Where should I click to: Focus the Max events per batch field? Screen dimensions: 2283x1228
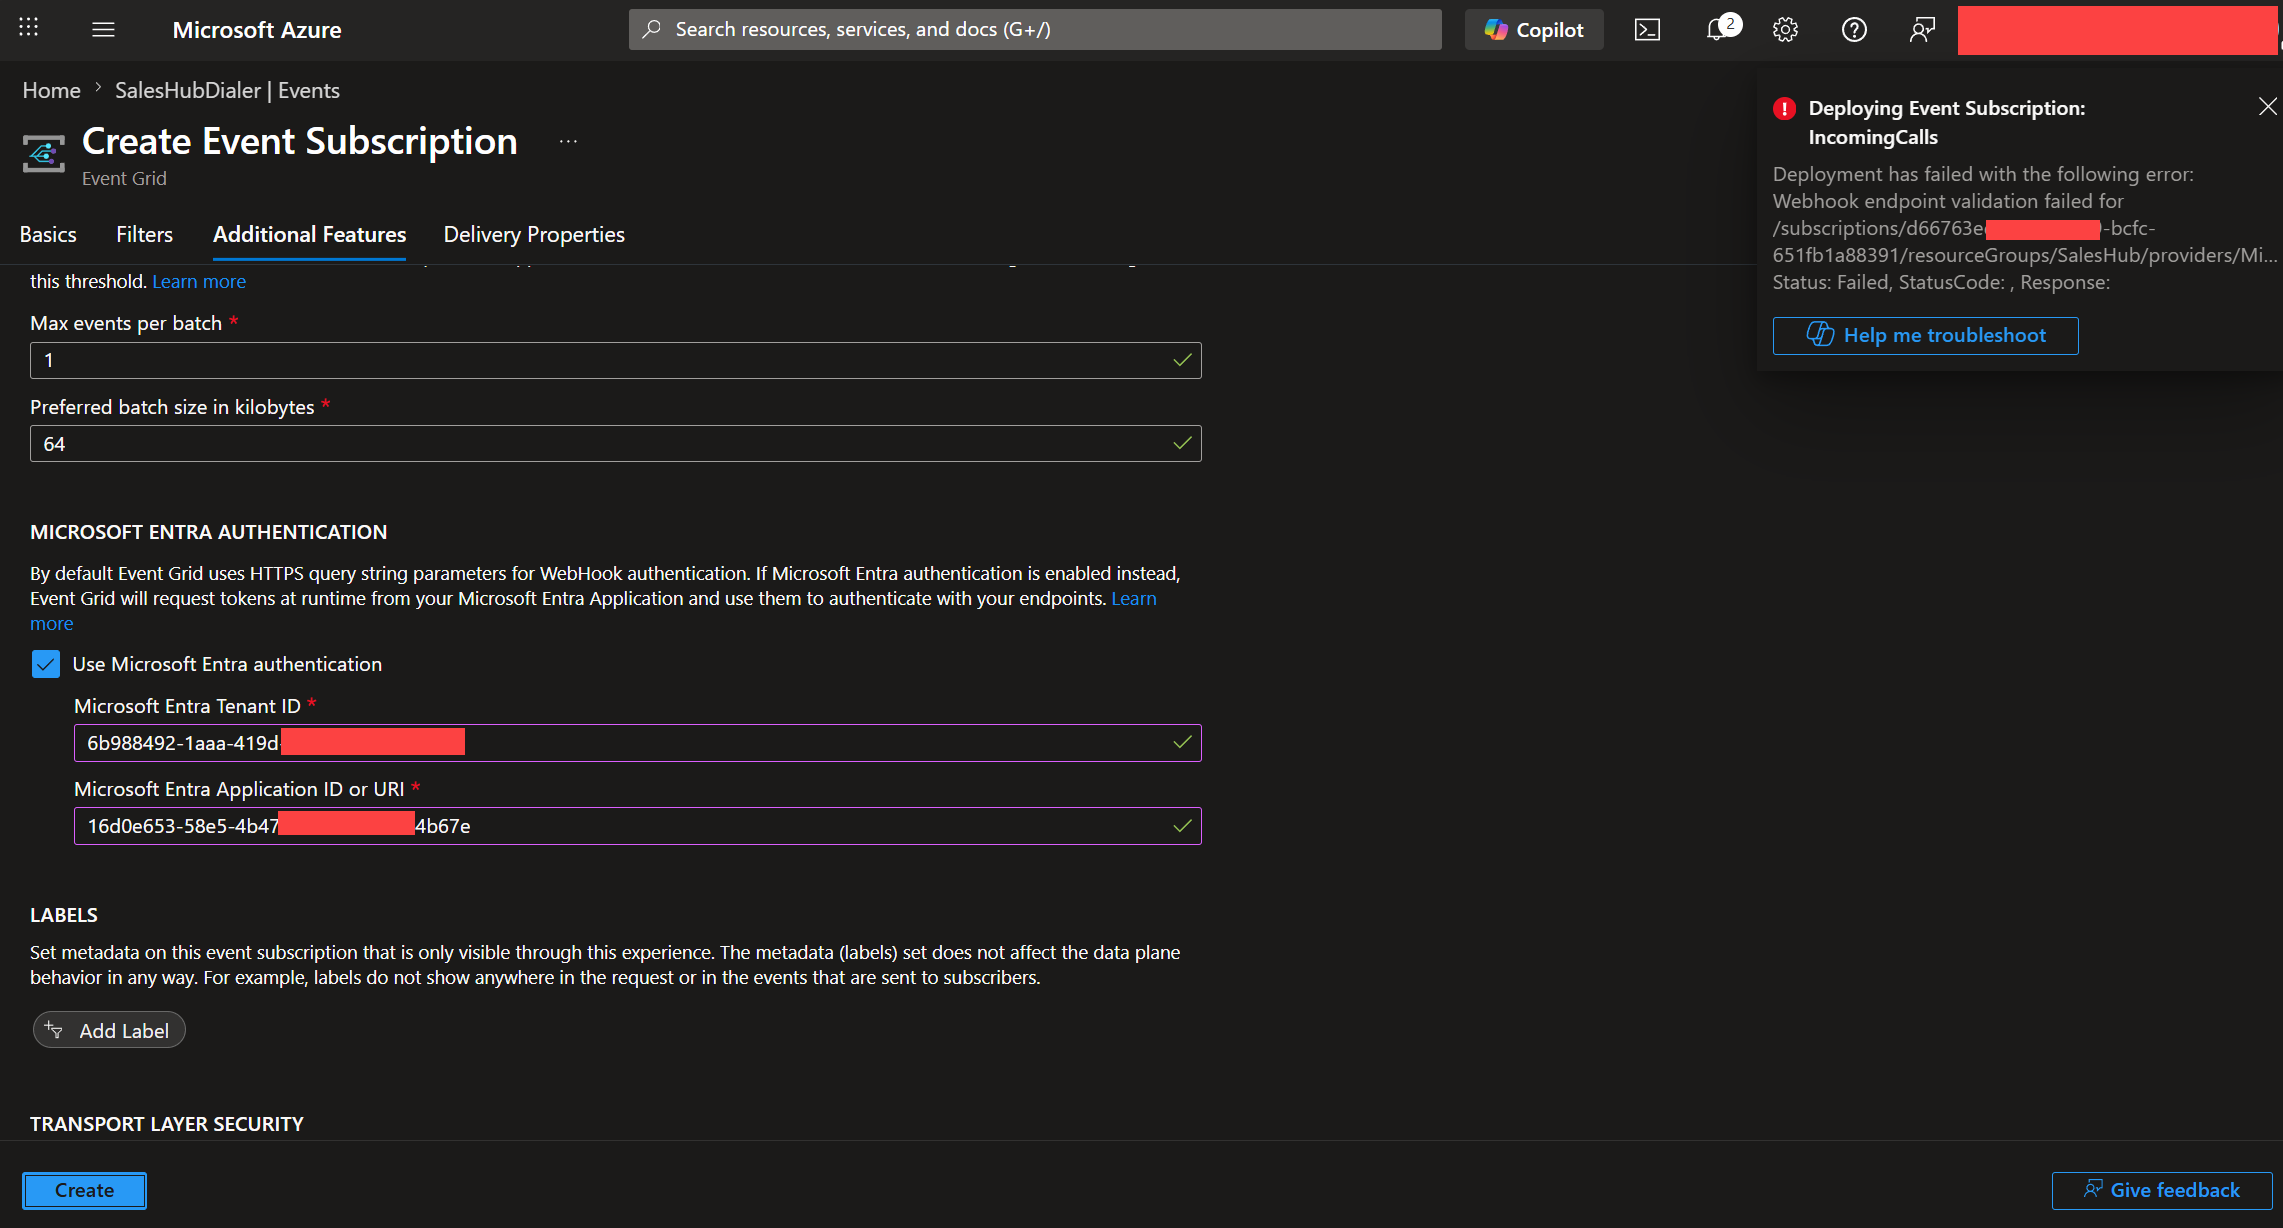615,360
